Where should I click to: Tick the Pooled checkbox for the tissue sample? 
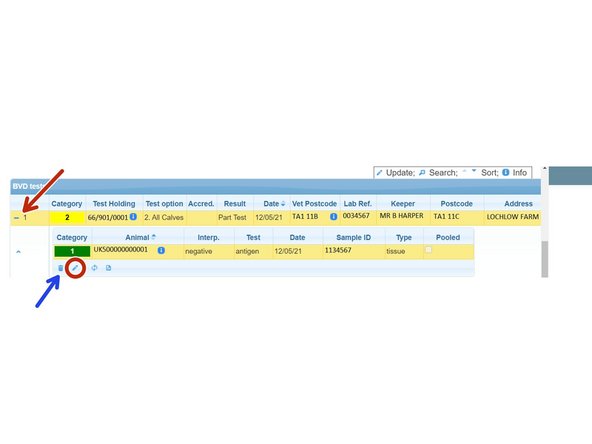point(429,250)
